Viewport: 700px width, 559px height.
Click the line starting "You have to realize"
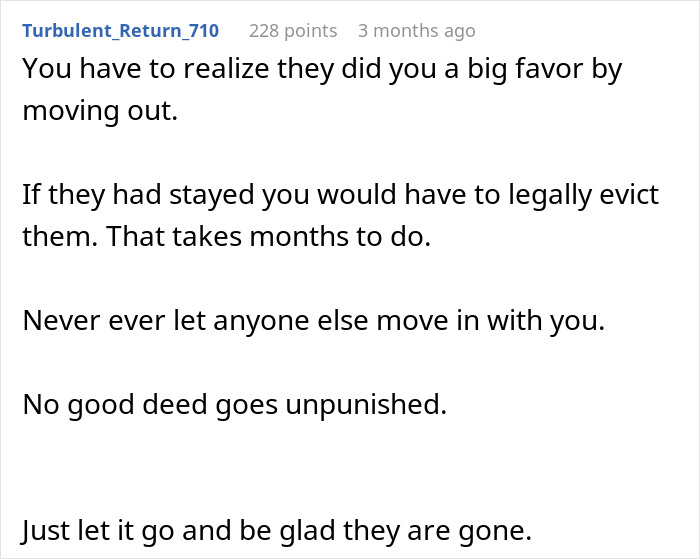(x=322, y=70)
